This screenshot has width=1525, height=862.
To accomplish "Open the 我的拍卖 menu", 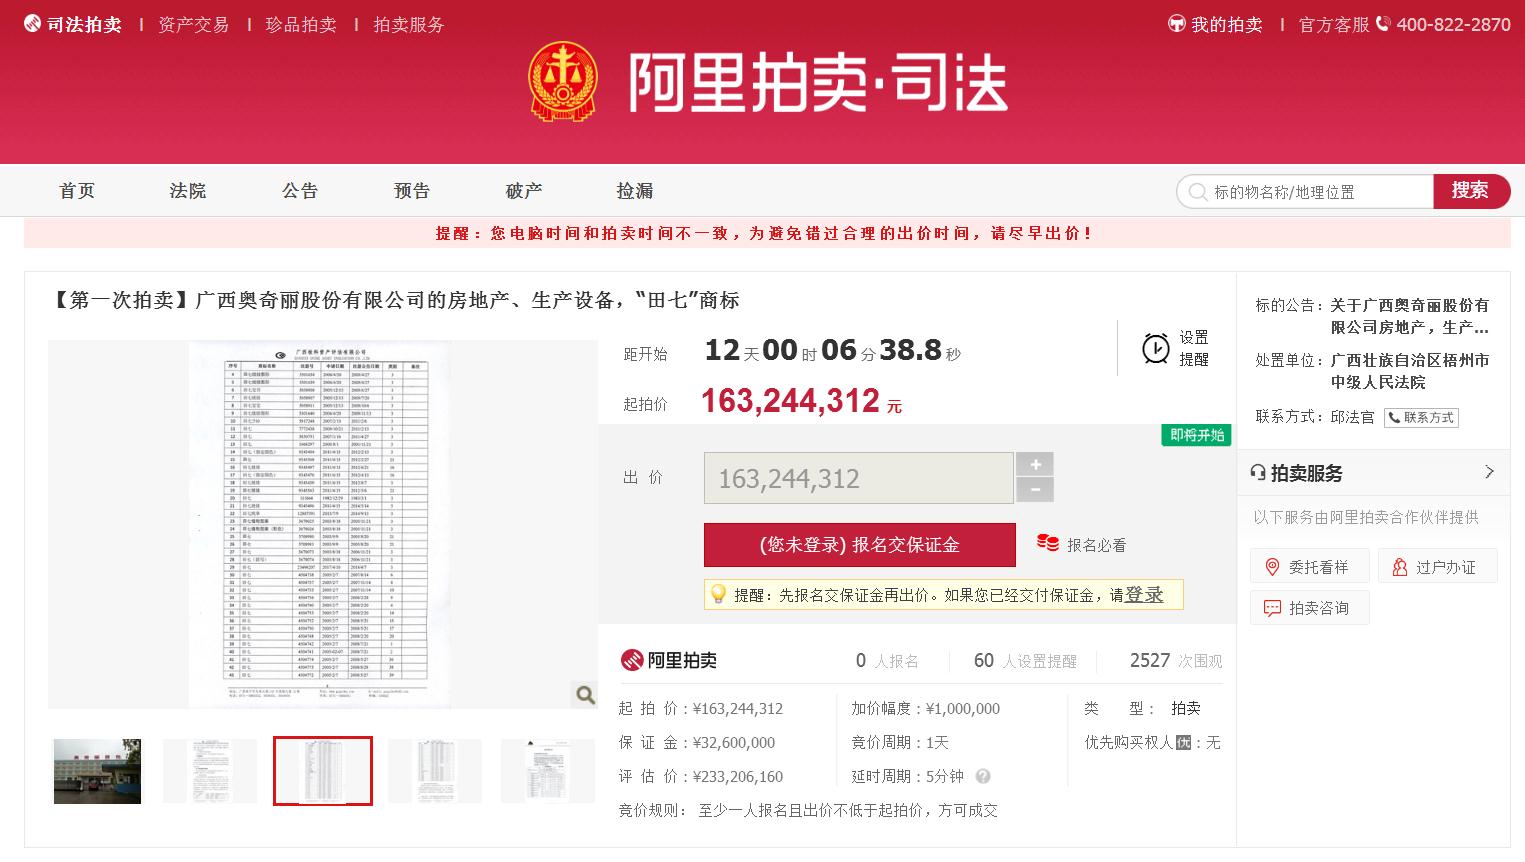I will coord(1215,24).
